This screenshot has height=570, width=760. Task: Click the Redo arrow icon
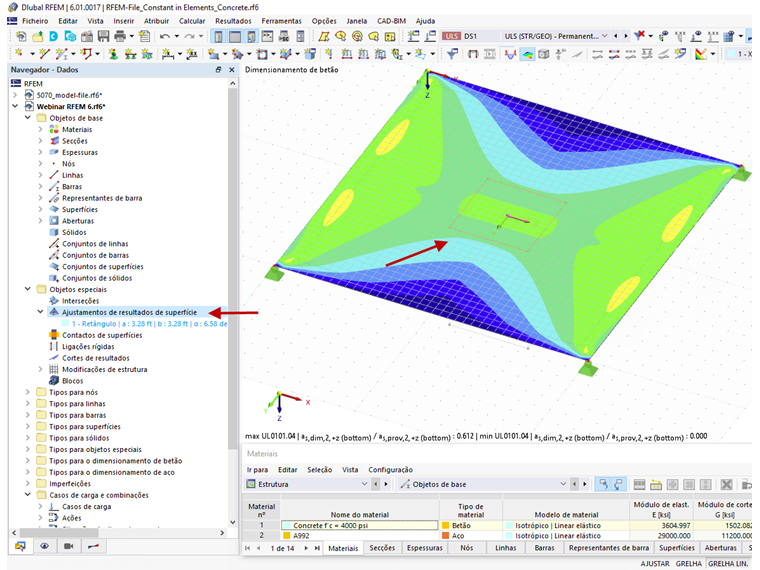tap(190, 36)
